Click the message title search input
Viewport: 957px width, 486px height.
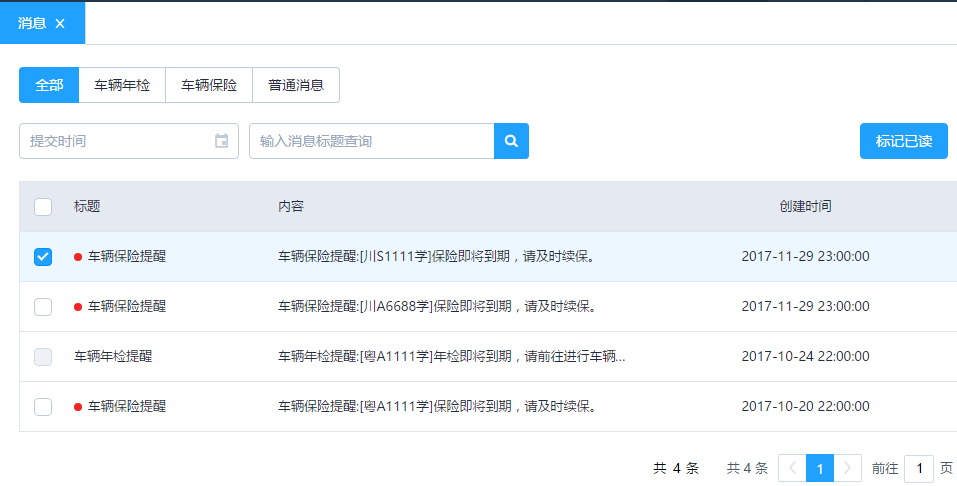[371, 141]
